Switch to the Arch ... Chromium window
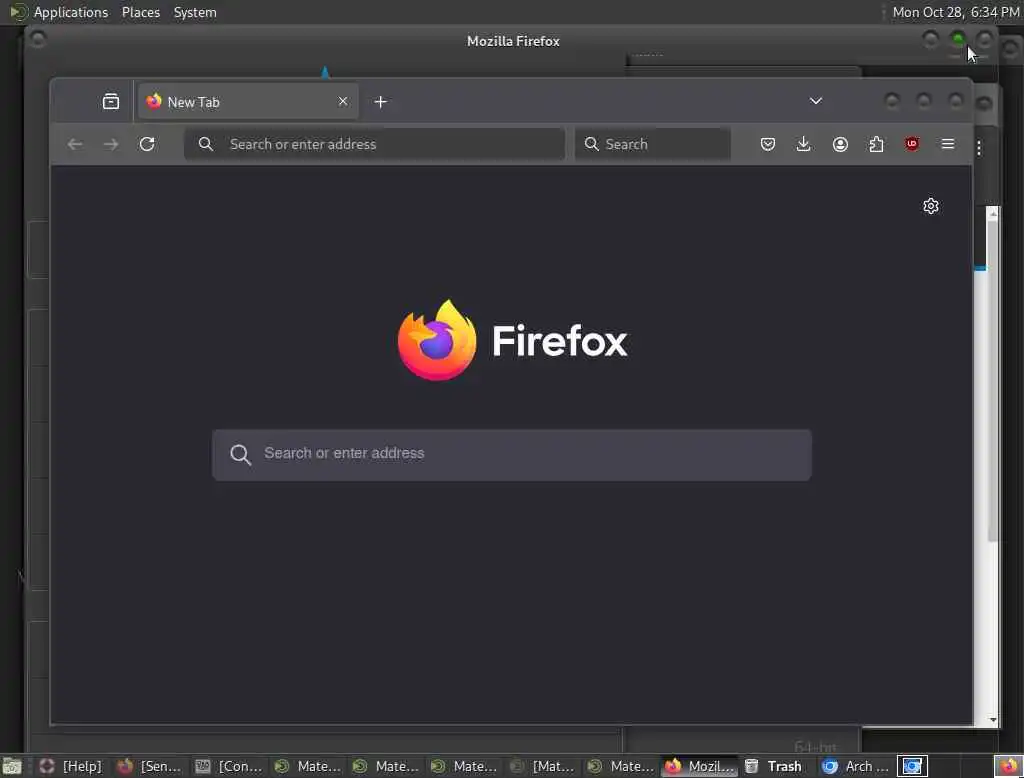 856,766
